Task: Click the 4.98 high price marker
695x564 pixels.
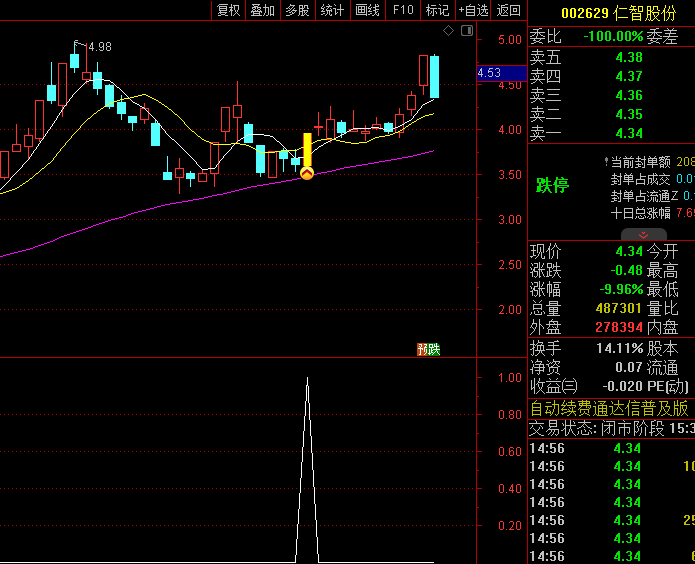Action: click(x=100, y=47)
